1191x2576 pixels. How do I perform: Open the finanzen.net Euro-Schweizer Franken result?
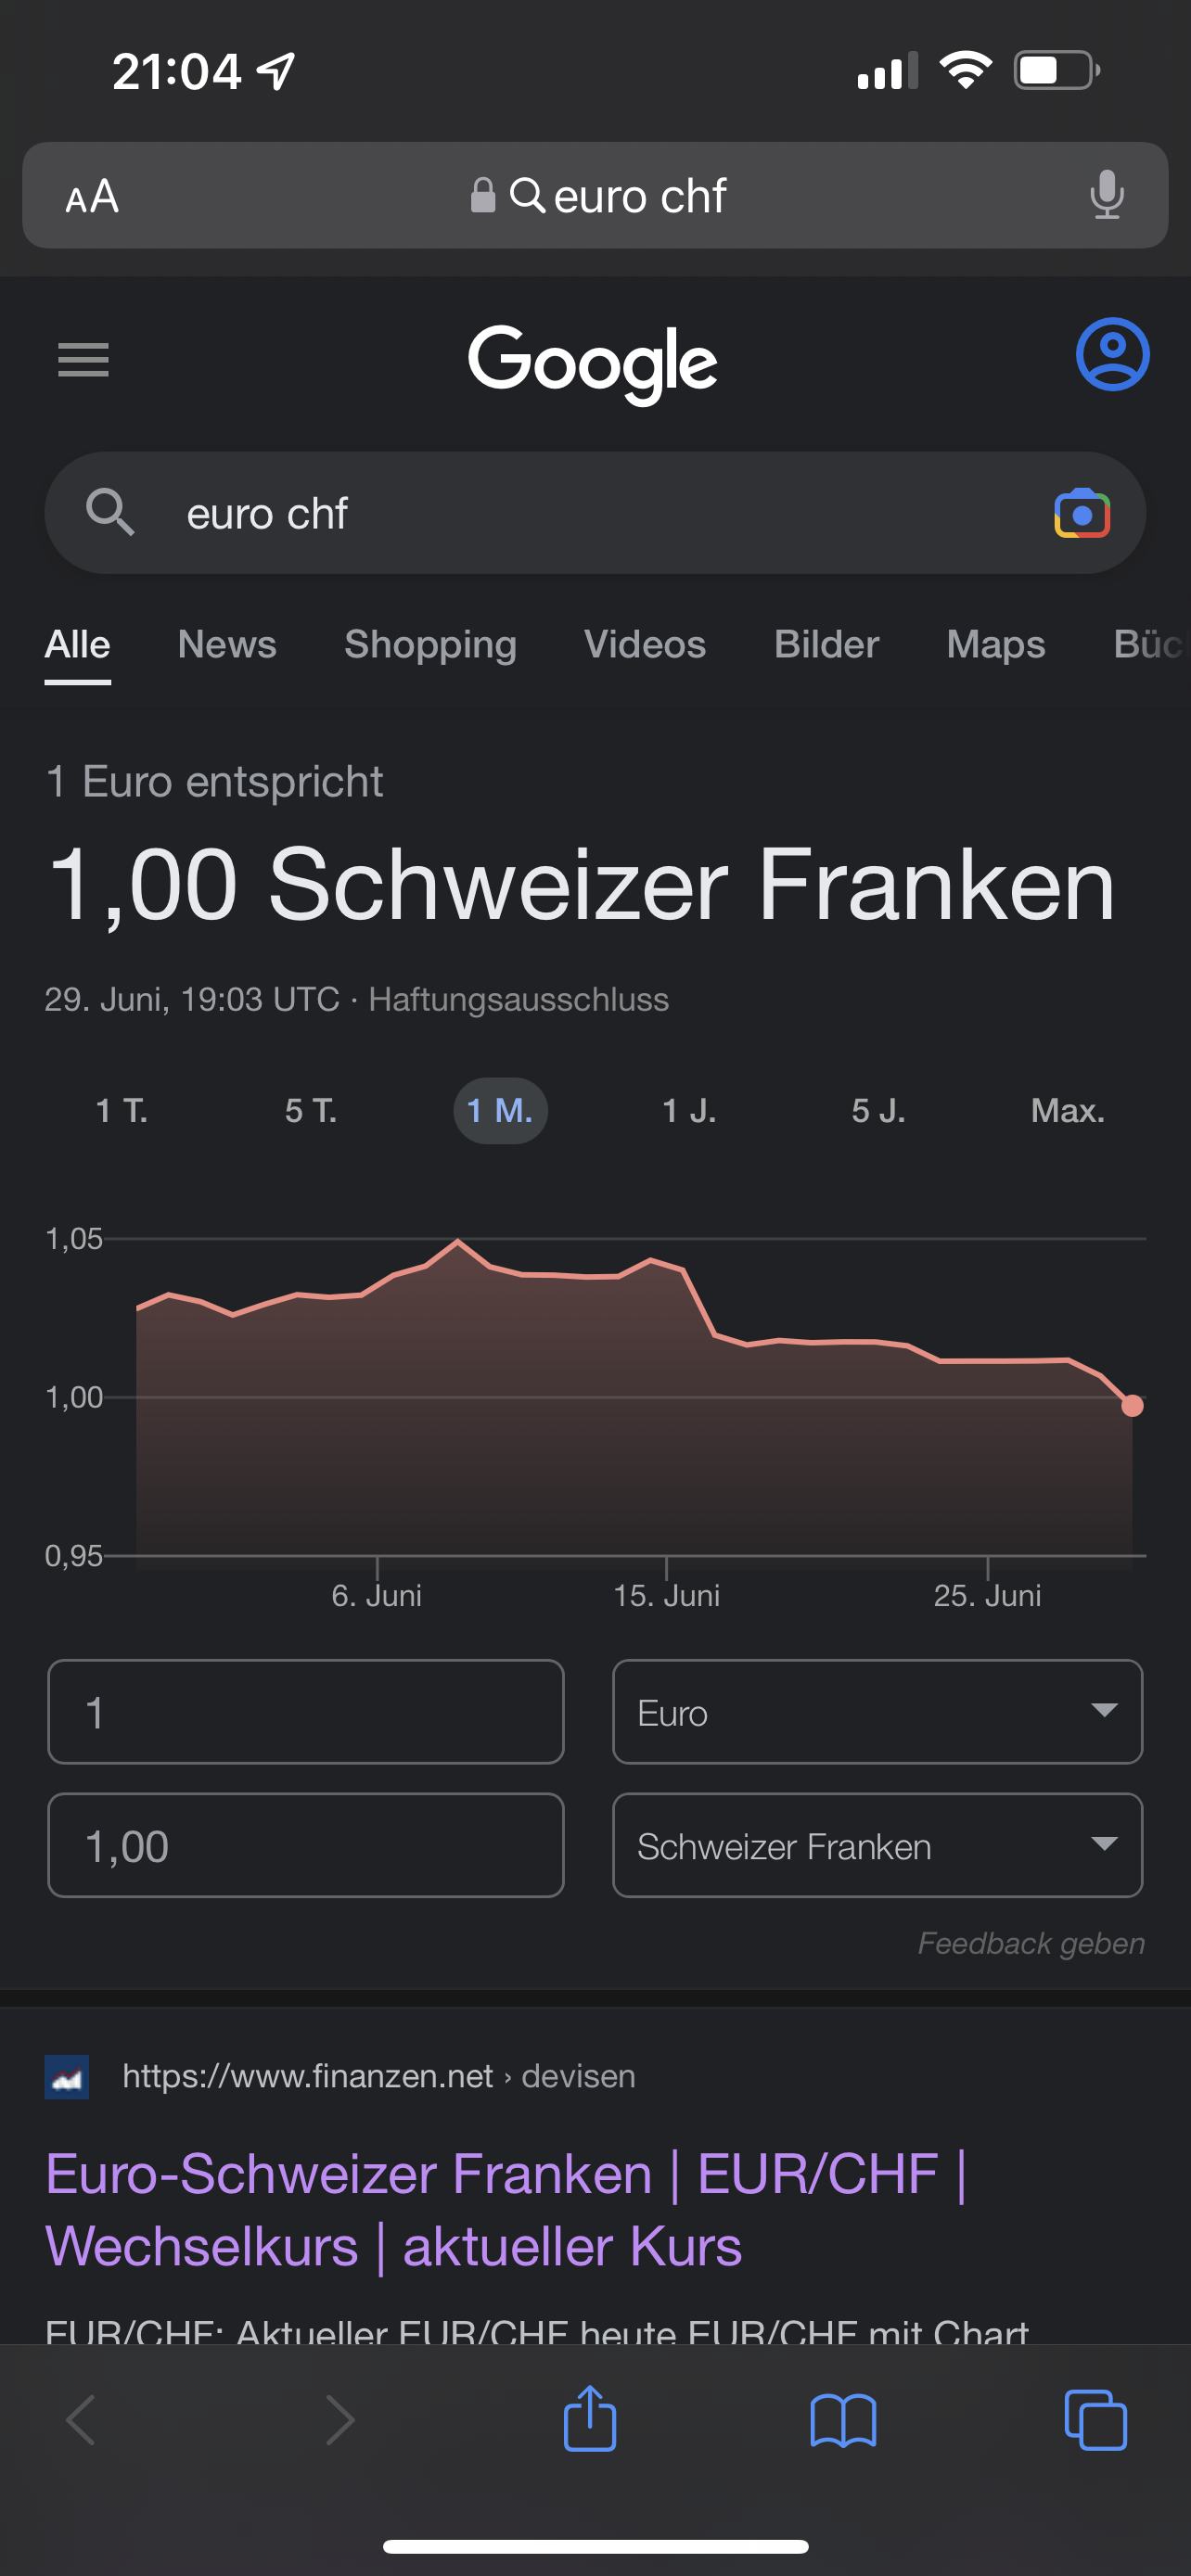pyautogui.click(x=505, y=2210)
